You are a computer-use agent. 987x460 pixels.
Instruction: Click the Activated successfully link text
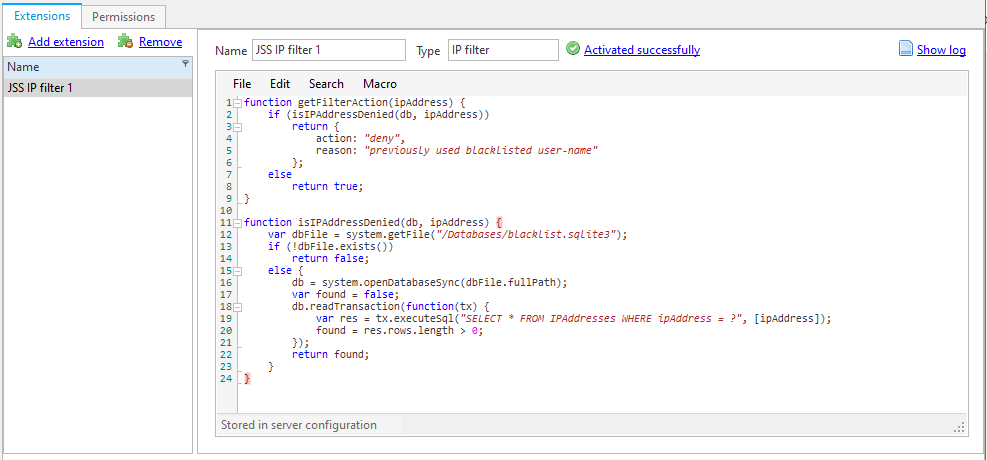[641, 50]
